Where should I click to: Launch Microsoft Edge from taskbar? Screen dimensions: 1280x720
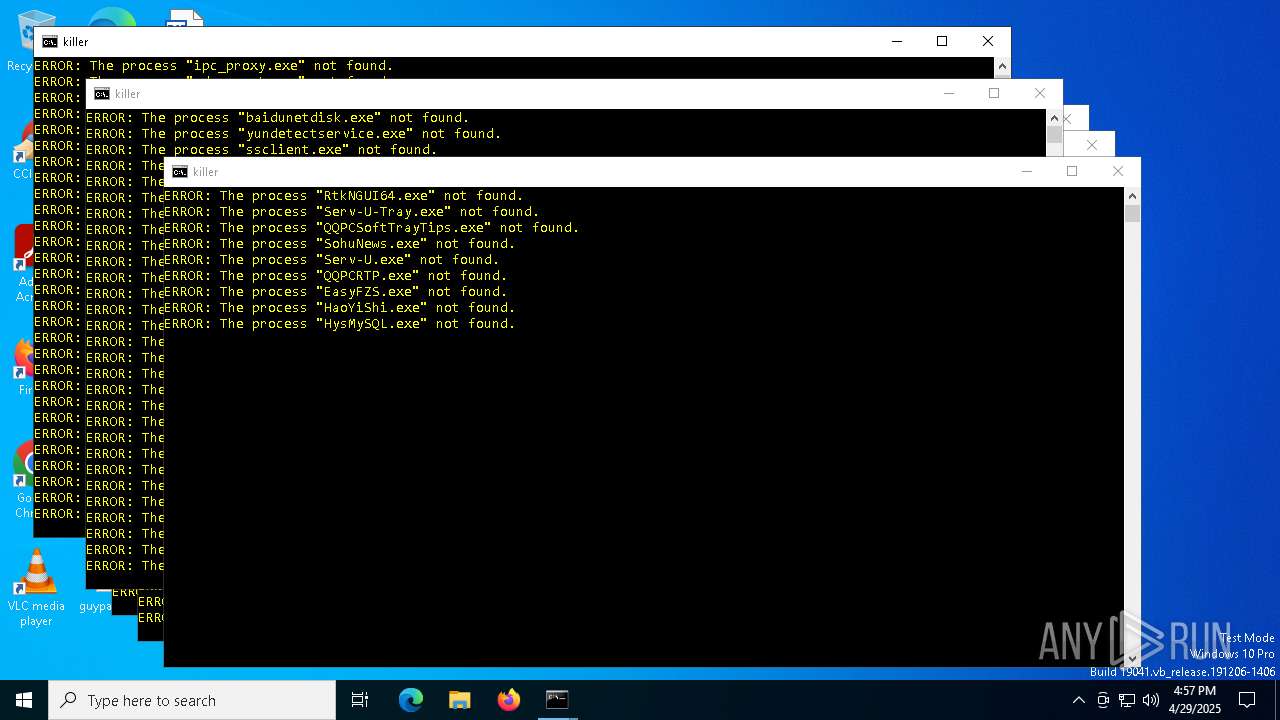click(411, 700)
